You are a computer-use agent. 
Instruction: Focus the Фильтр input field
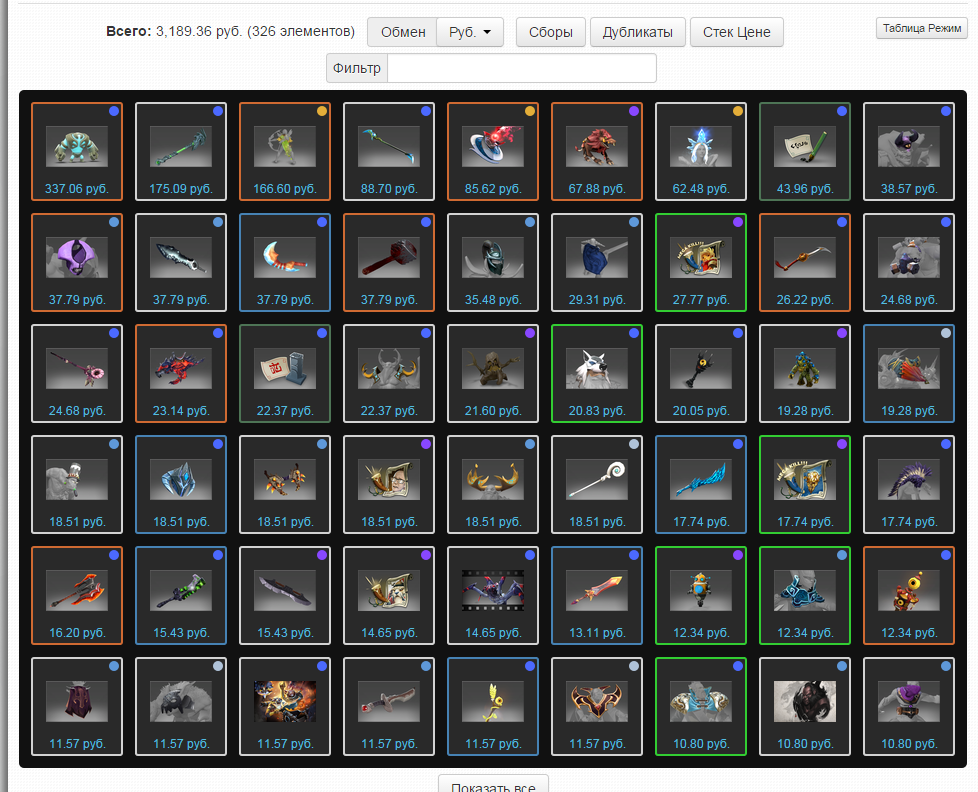pos(521,68)
